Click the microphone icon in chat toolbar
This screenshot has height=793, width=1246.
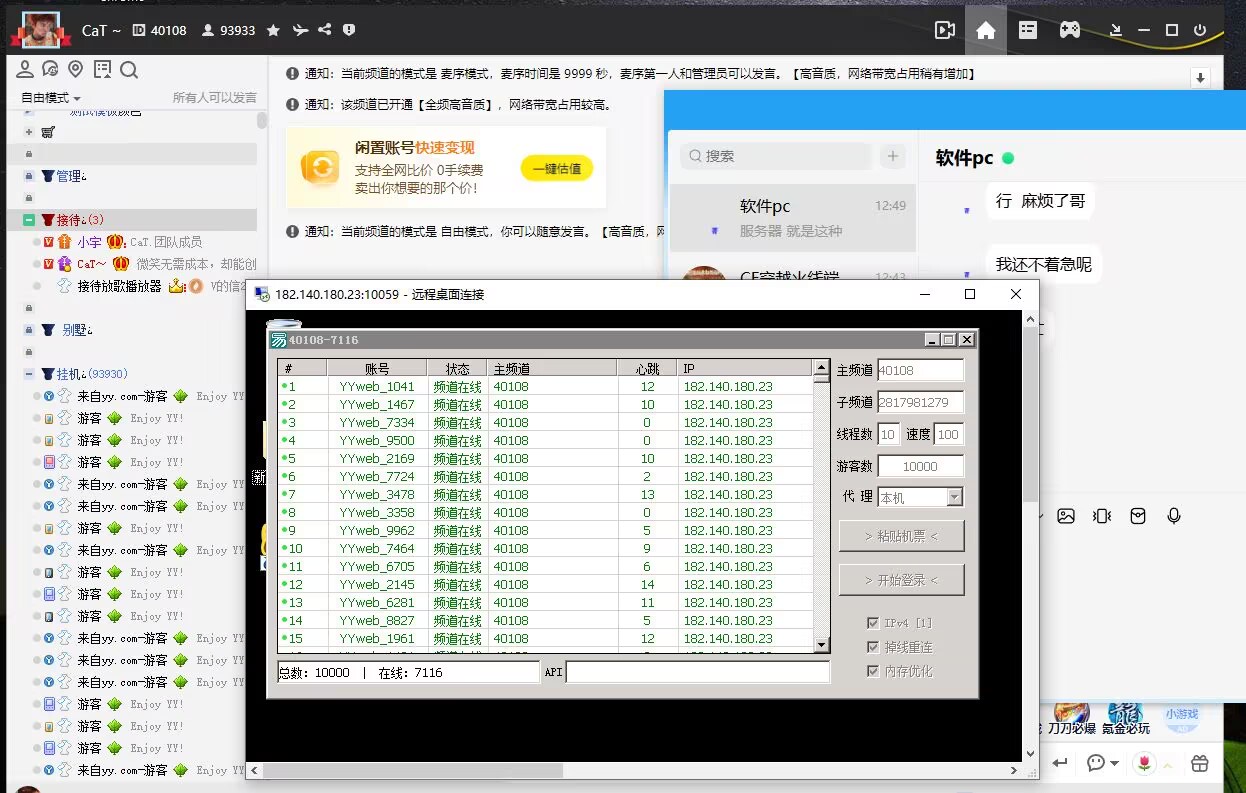pyautogui.click(x=1174, y=516)
